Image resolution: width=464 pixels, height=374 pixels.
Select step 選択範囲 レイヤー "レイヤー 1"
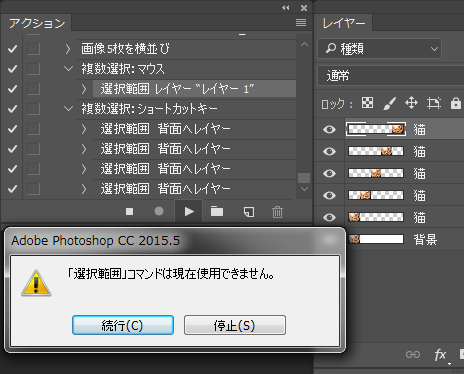[x=194, y=89]
